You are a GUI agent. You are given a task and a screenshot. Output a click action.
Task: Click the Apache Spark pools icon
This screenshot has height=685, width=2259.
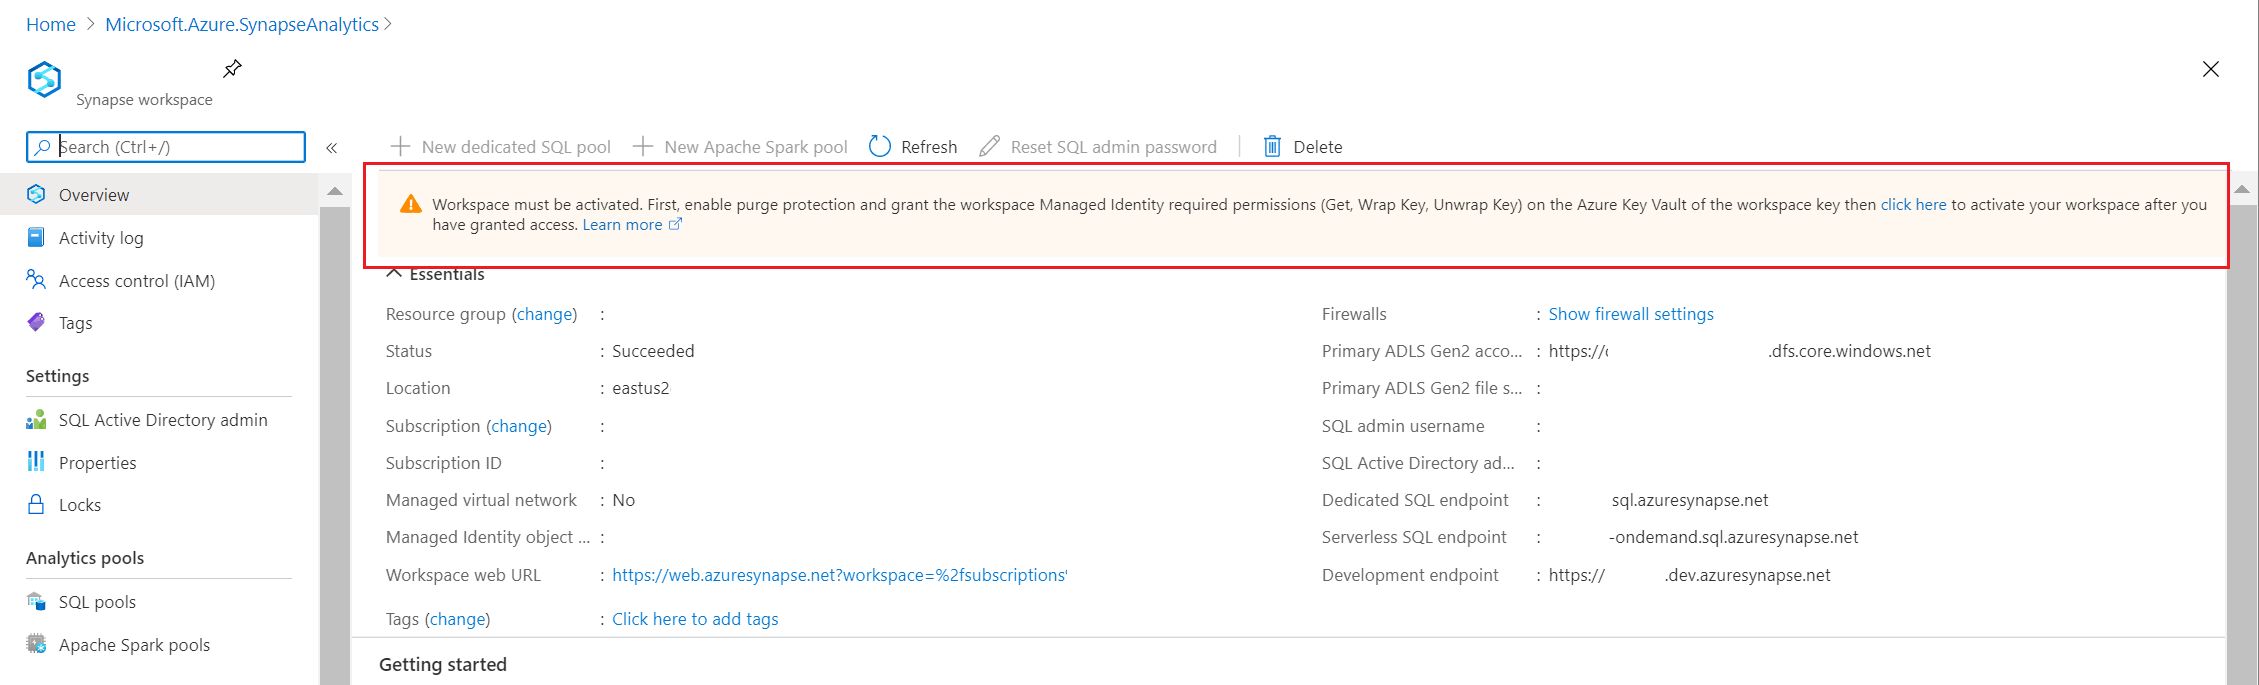[x=36, y=644]
